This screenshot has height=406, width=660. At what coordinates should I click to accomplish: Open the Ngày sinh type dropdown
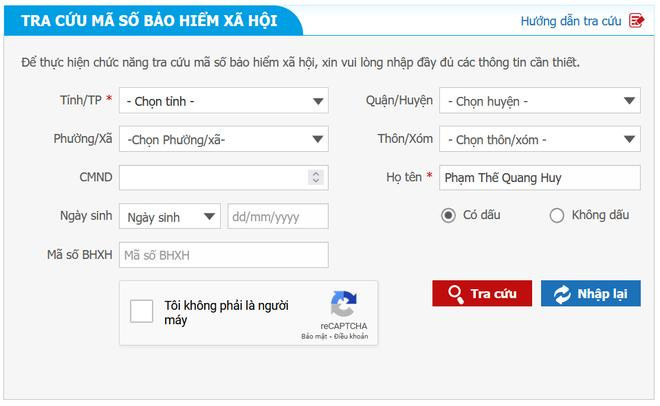(x=169, y=216)
